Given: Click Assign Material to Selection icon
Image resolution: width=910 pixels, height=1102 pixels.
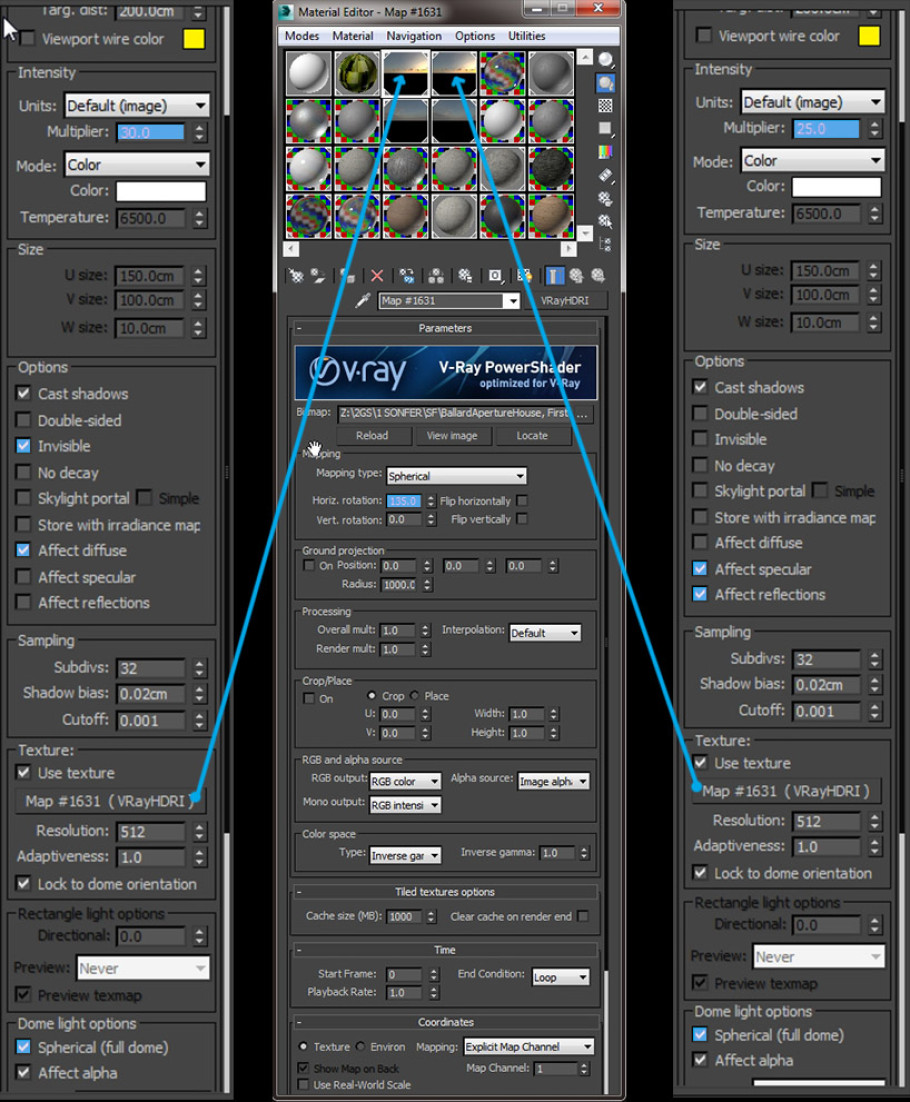Looking at the screenshot, I should coord(346,276).
